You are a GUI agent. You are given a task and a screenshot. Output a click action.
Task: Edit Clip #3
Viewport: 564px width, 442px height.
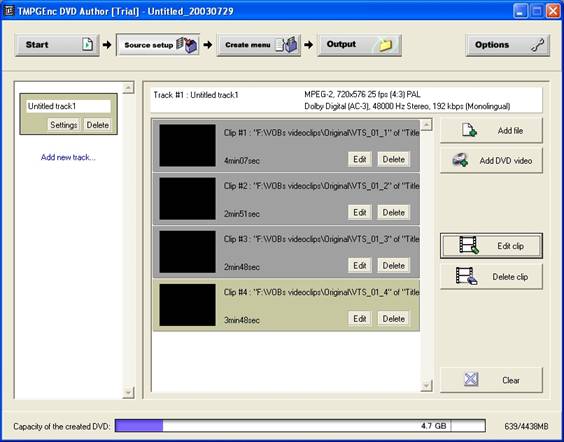coord(360,265)
